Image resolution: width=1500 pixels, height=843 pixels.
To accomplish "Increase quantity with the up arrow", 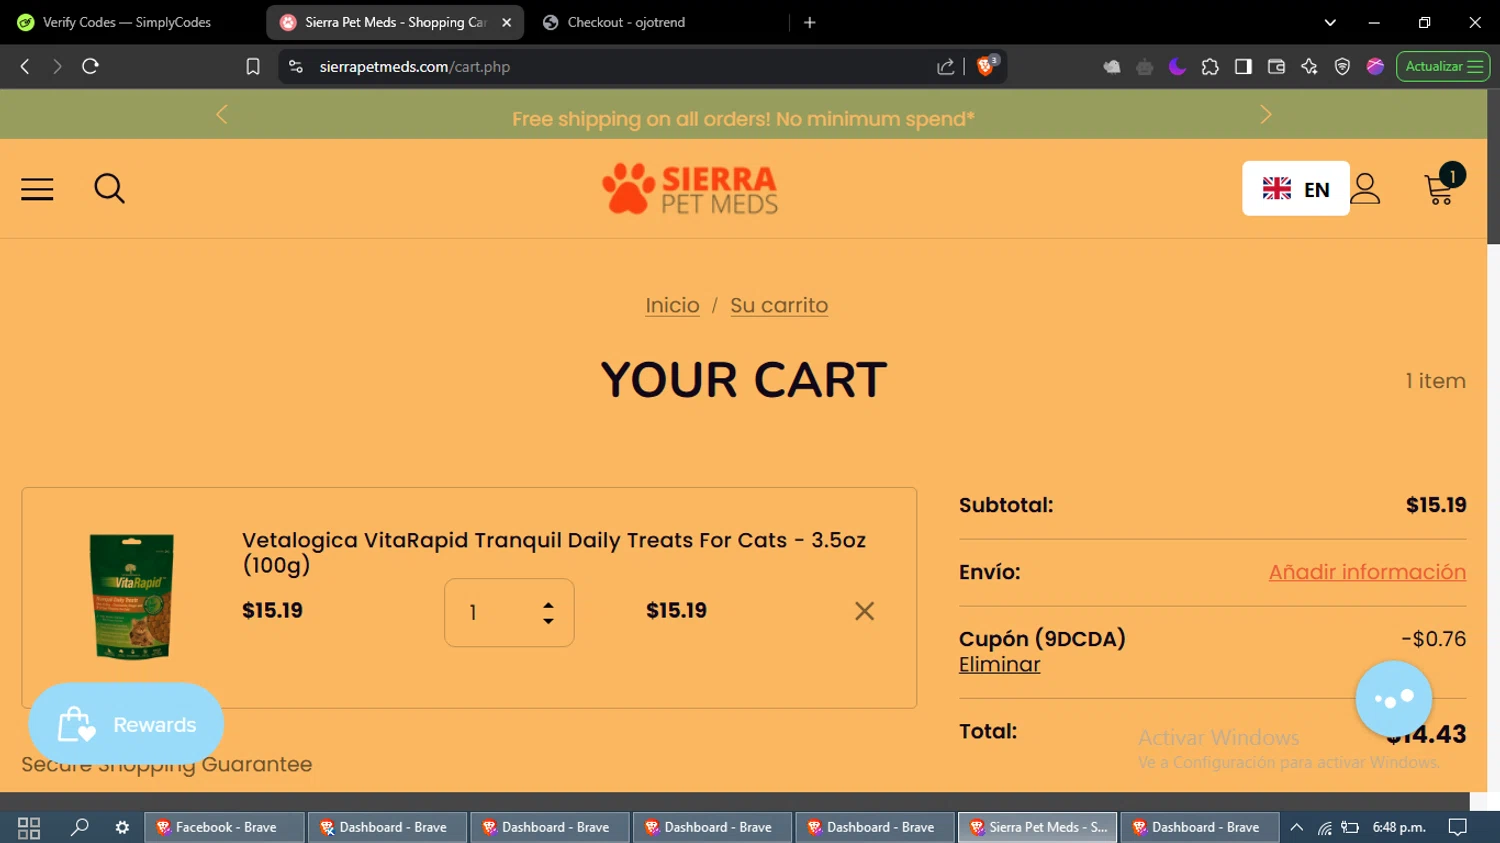I will pos(548,606).
